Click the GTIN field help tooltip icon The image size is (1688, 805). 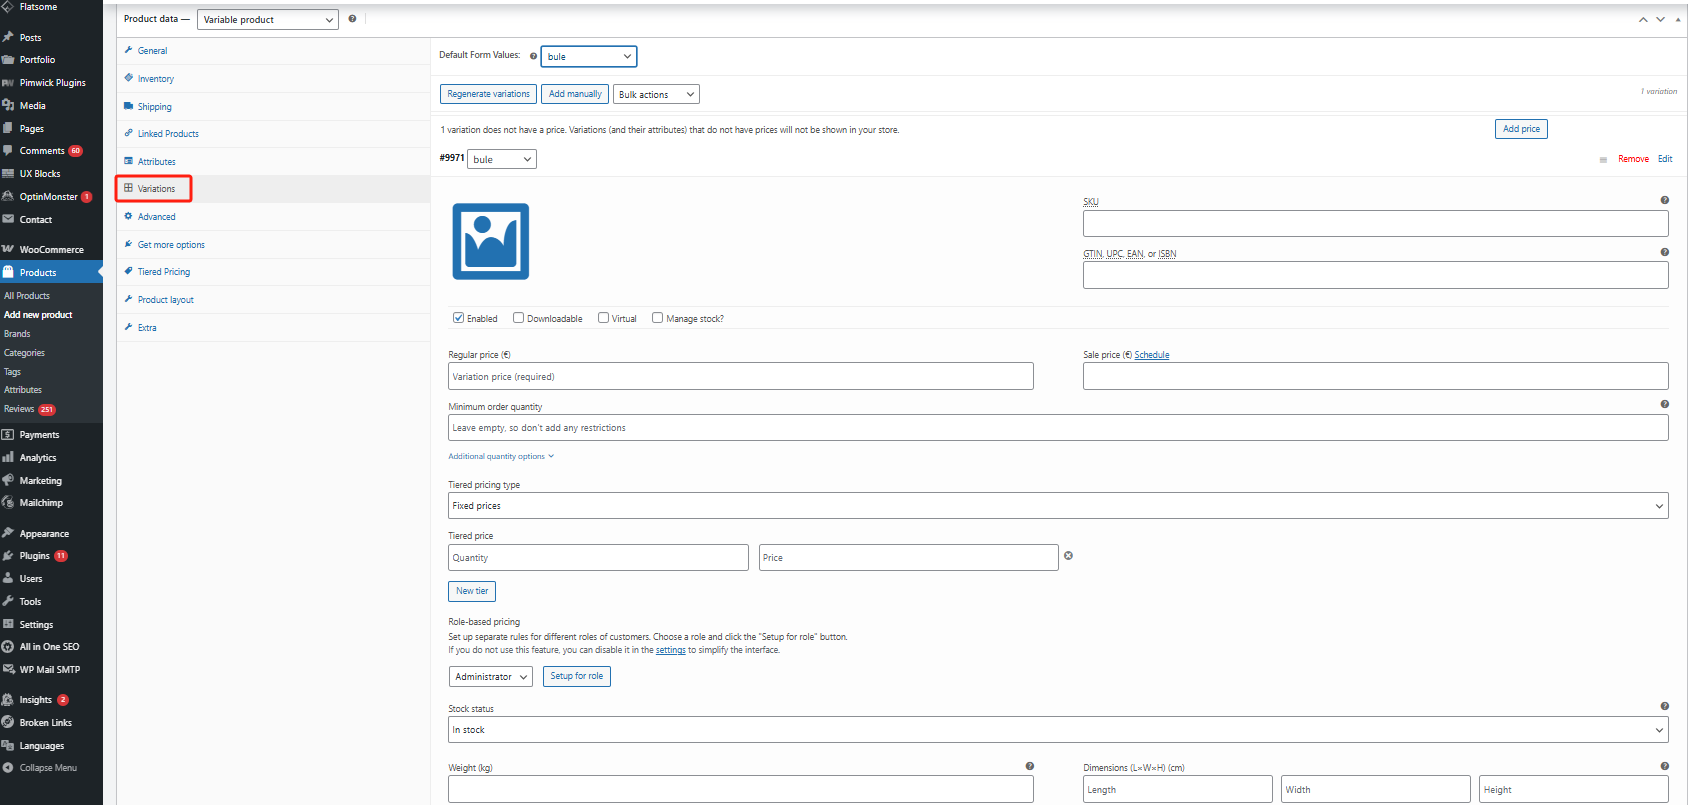[1664, 252]
